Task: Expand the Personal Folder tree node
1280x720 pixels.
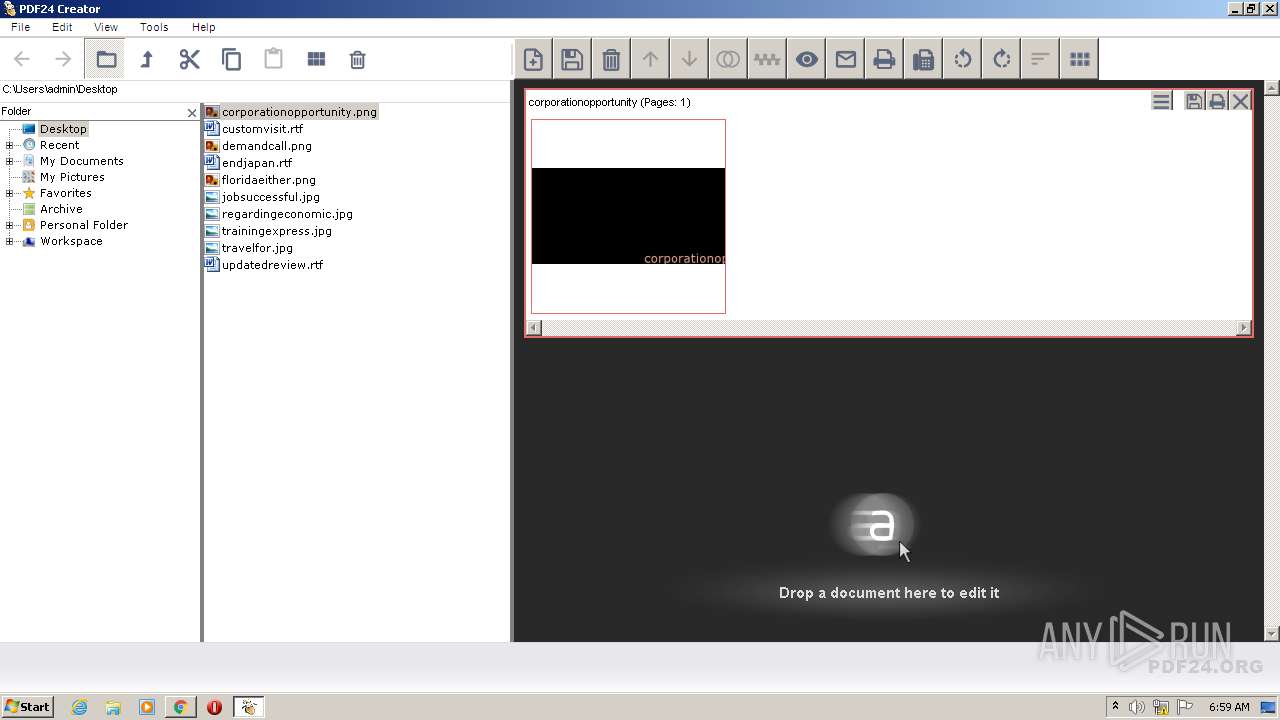Action: 10,225
